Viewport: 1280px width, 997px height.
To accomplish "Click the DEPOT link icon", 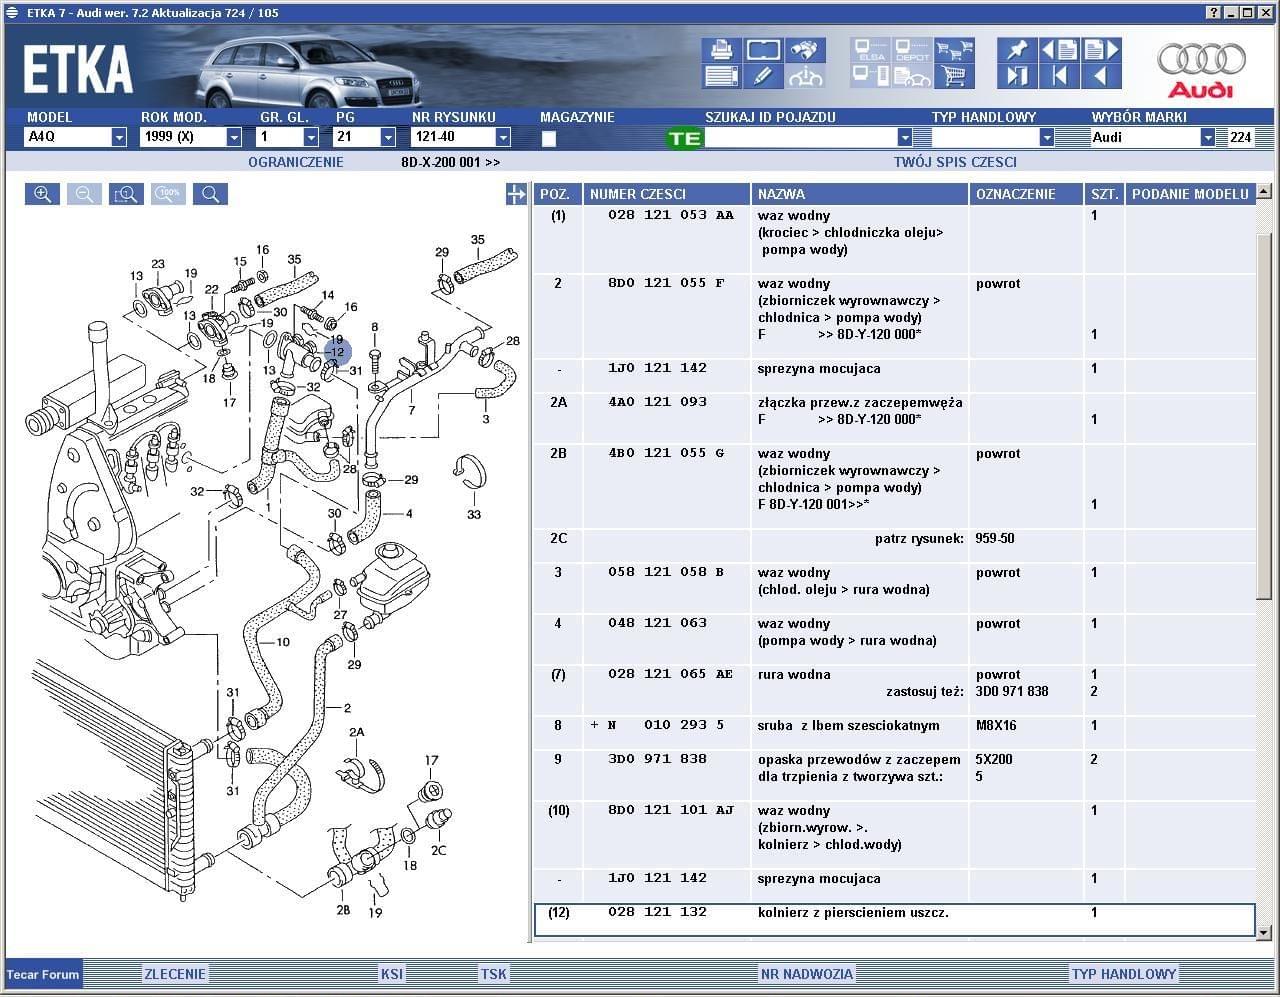I will click(912, 50).
